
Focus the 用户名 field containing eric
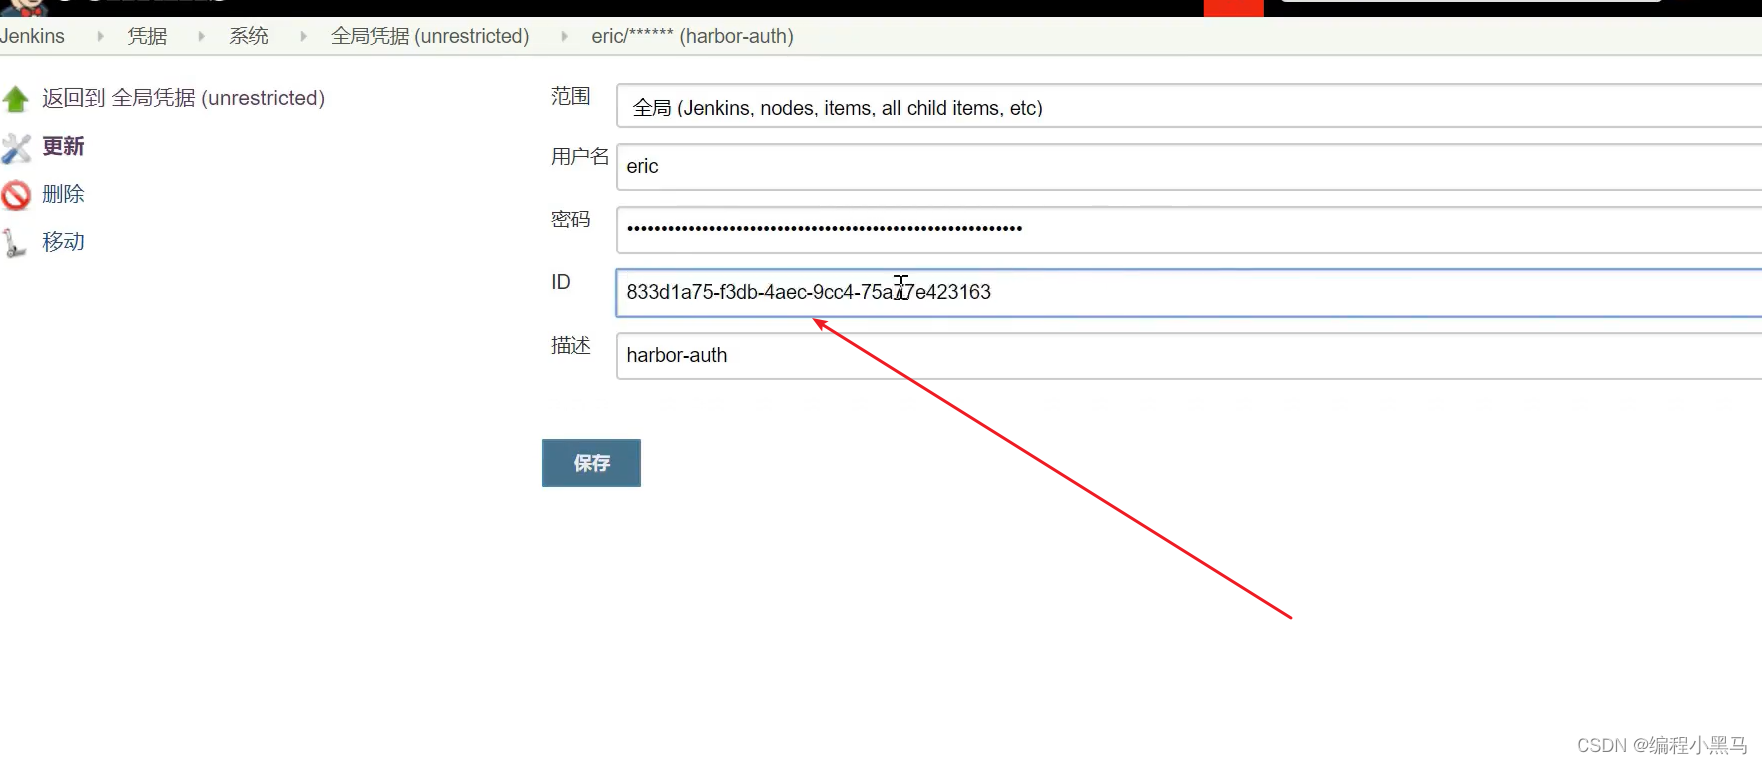pos(1189,166)
